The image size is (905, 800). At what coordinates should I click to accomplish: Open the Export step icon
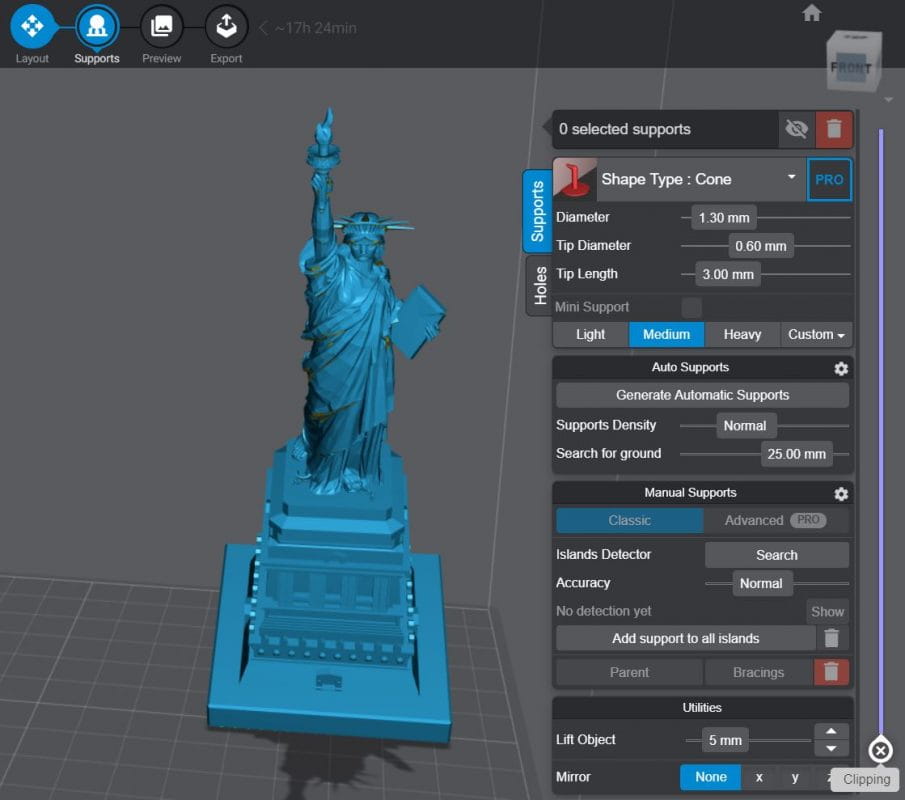226,26
